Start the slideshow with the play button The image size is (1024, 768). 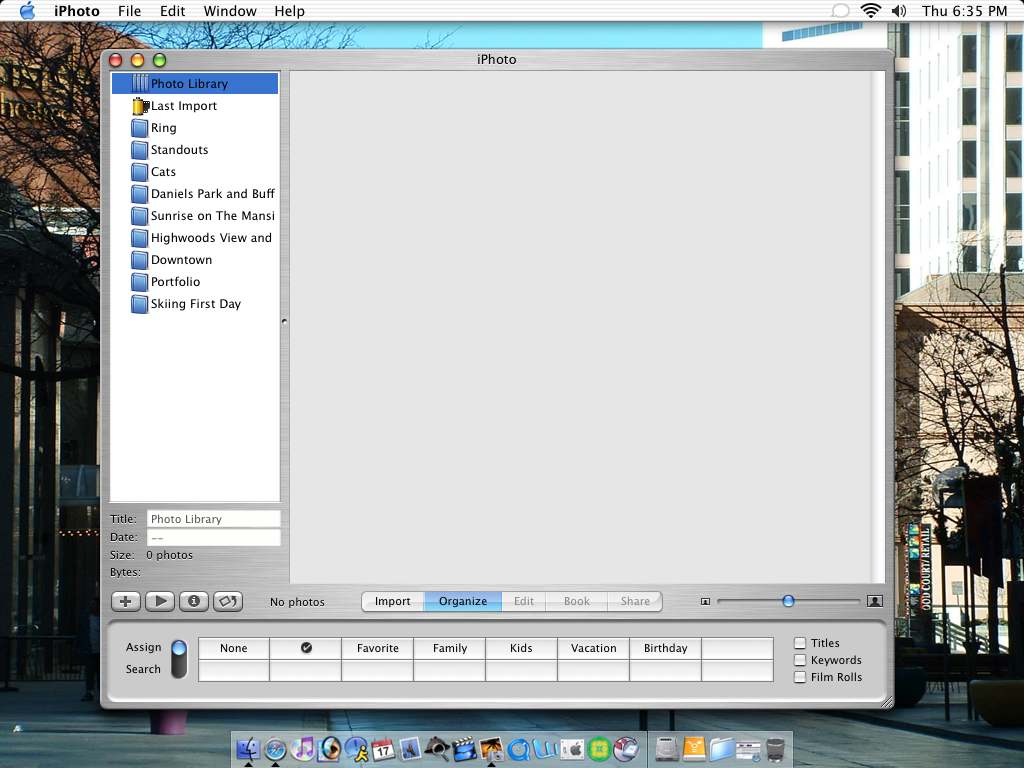pyautogui.click(x=160, y=601)
